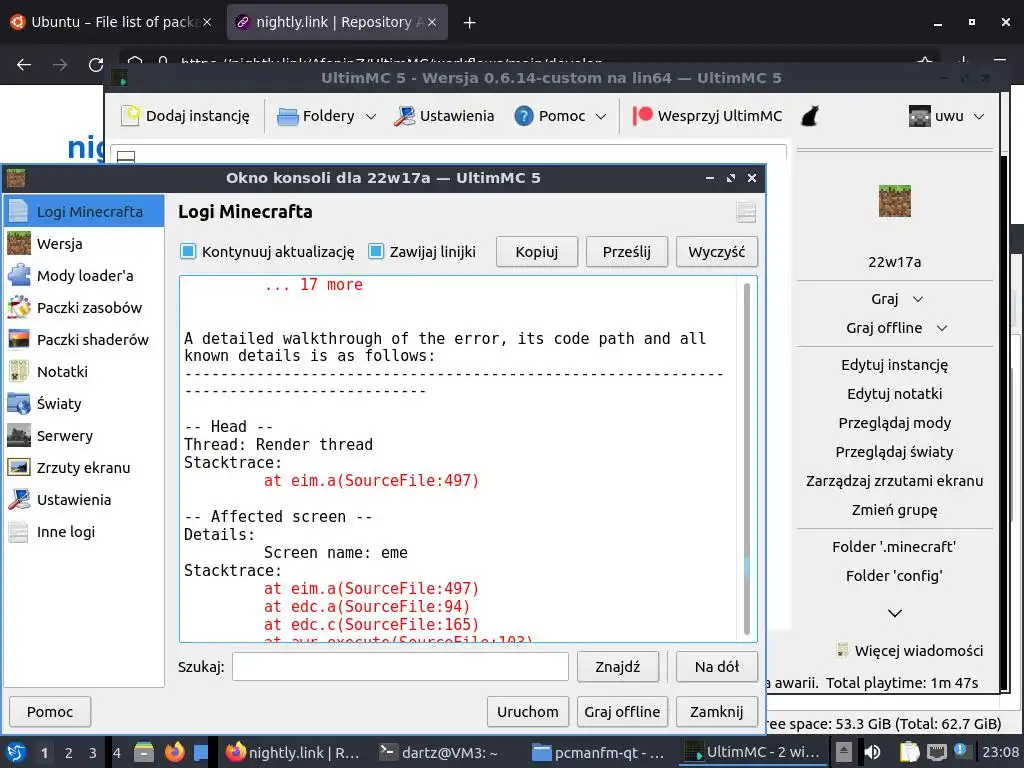This screenshot has height=768, width=1024.
Task: Click Przeglądaj mody
Action: pos(895,423)
